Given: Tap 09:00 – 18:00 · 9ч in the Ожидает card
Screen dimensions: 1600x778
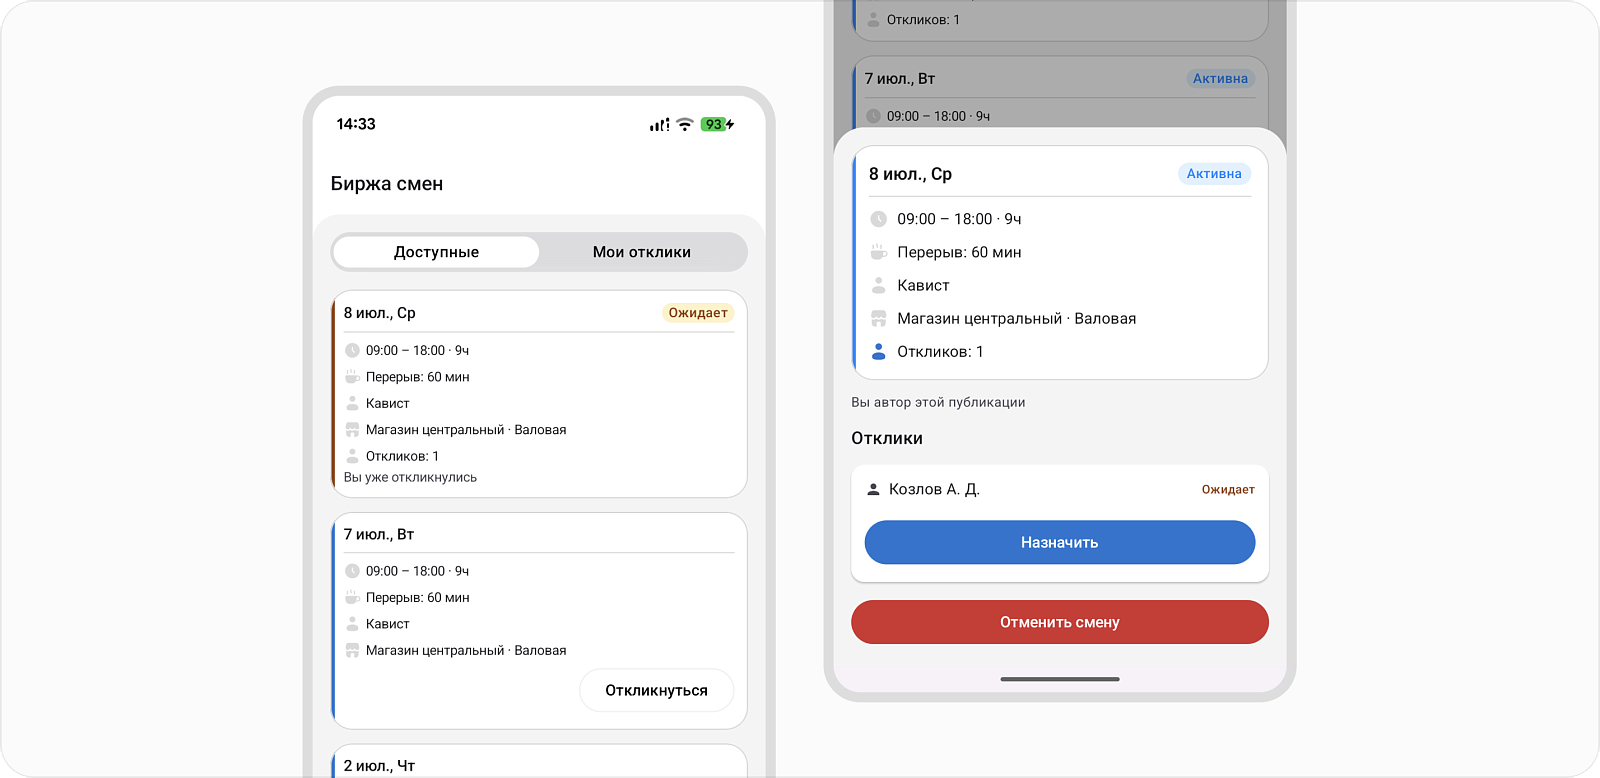Looking at the screenshot, I should point(417,350).
